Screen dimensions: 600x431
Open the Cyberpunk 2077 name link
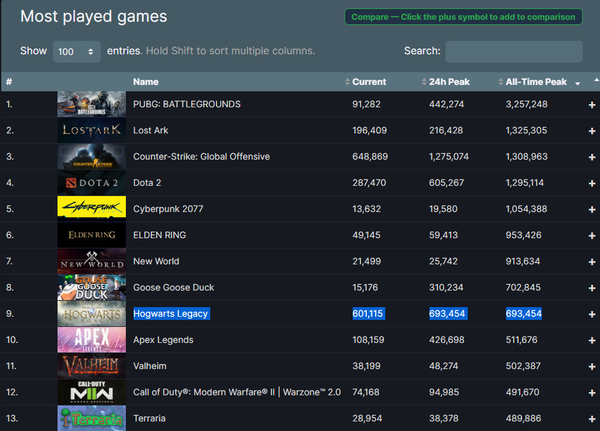[168, 209]
